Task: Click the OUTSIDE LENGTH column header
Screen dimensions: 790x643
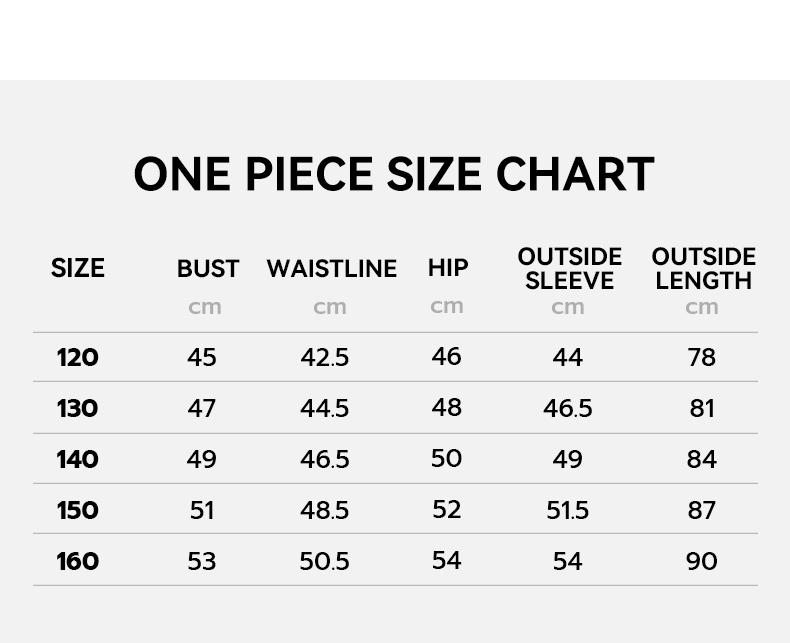Action: (703, 269)
